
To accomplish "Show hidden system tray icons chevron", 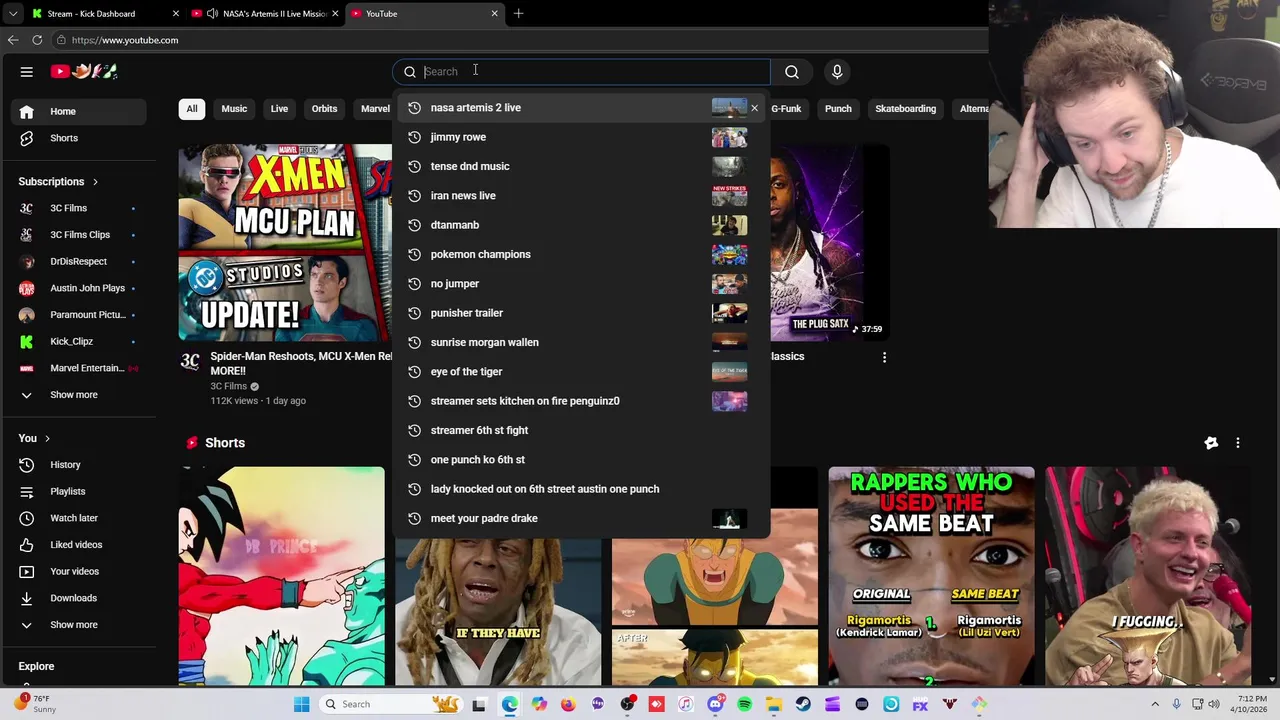I will 1155,704.
